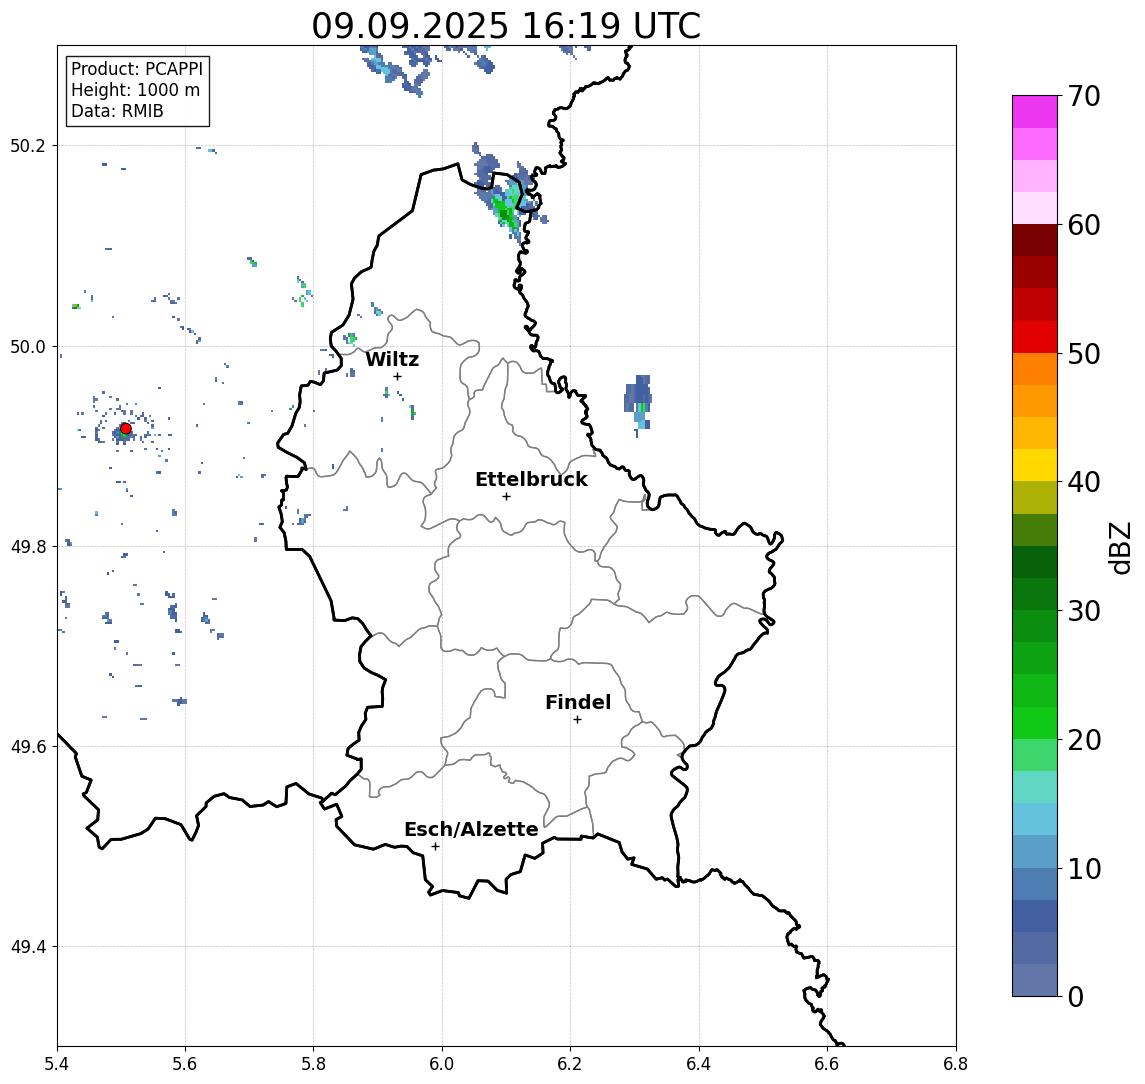Click the colorbar tick label 30

(1084, 611)
